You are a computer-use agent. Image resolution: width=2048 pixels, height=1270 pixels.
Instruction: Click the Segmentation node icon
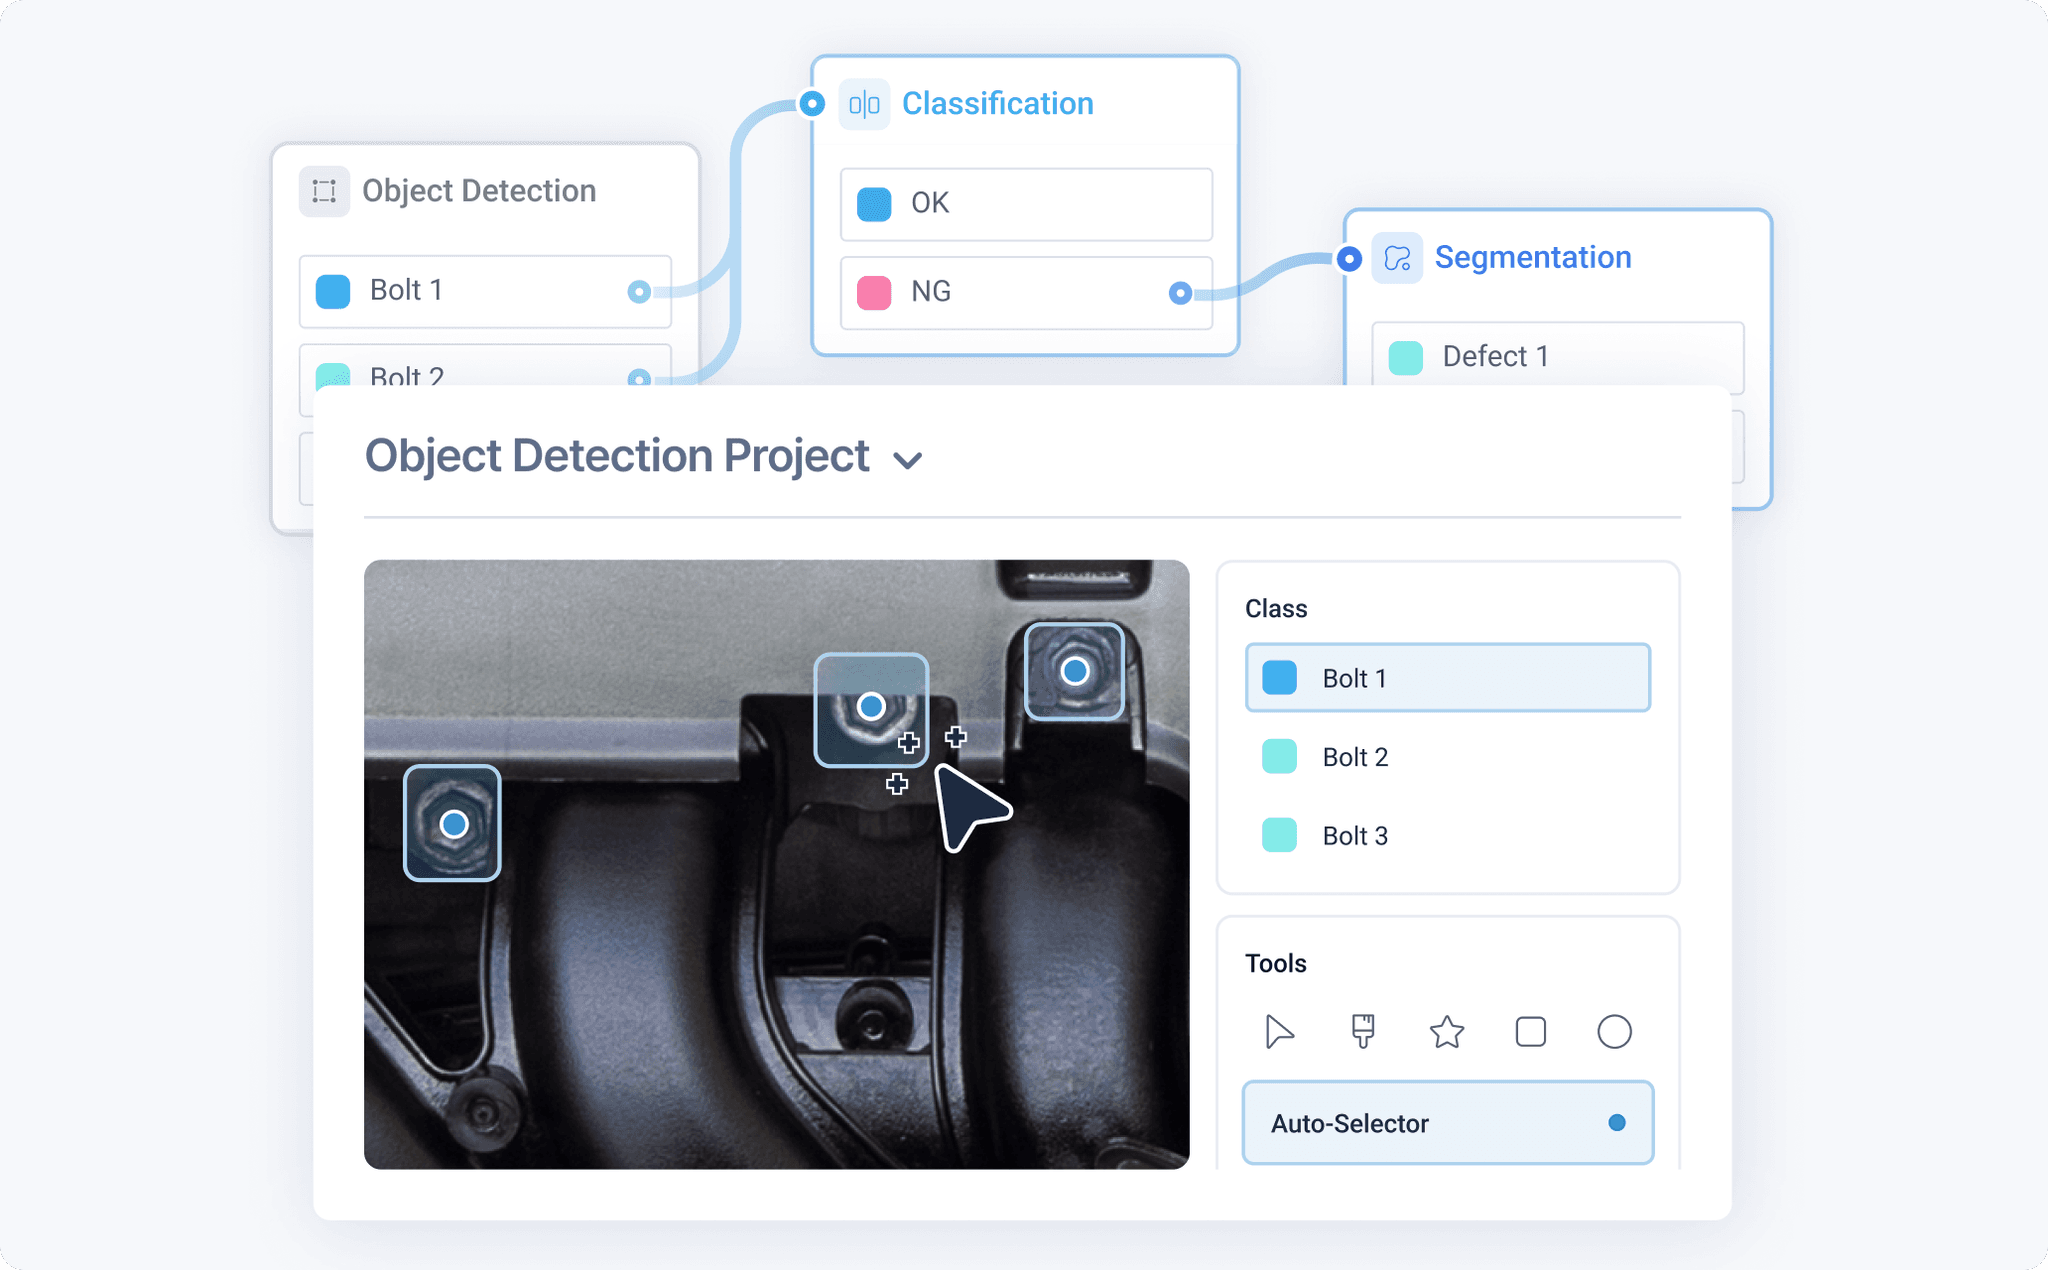(1398, 257)
